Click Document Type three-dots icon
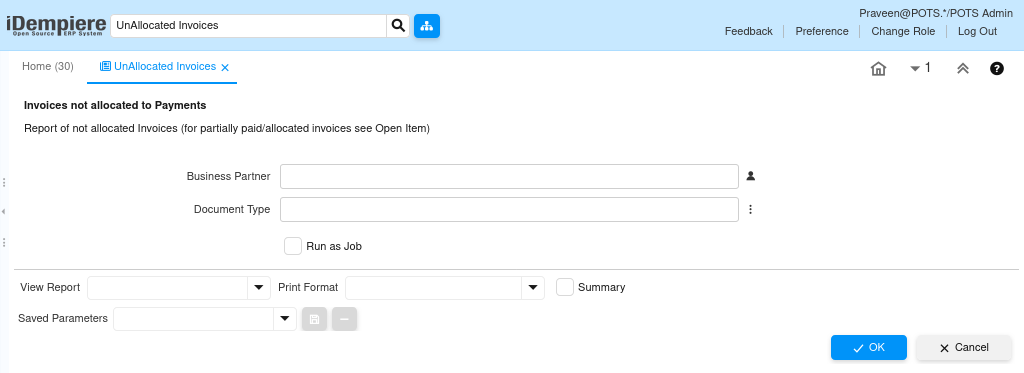1024x373 pixels. (750, 210)
